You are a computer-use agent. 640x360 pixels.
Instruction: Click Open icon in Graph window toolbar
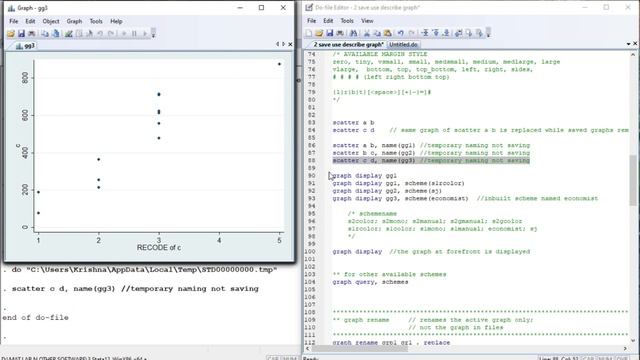[x=11, y=33]
